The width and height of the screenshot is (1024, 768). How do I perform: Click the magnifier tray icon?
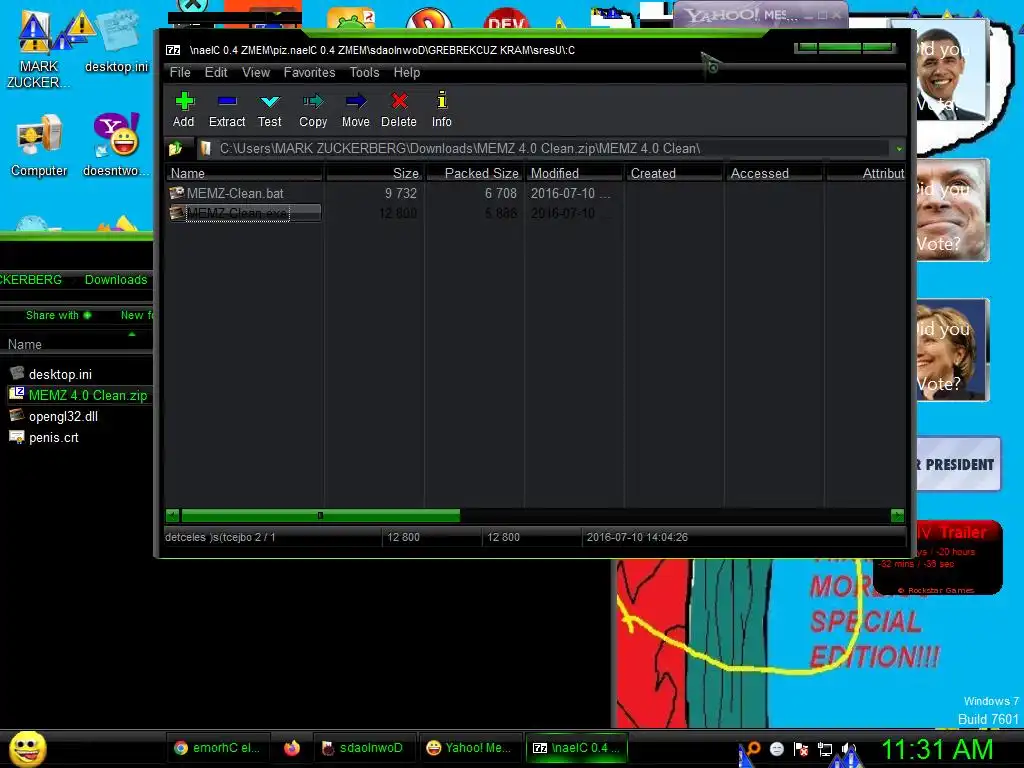[753, 748]
